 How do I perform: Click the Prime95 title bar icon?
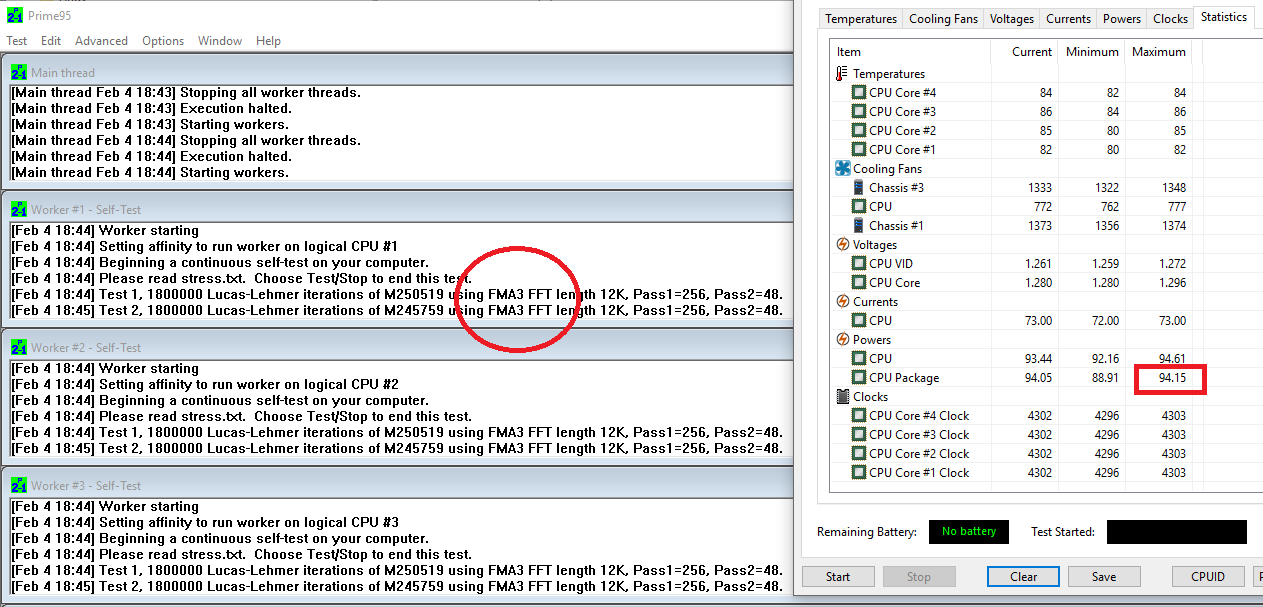(x=14, y=15)
